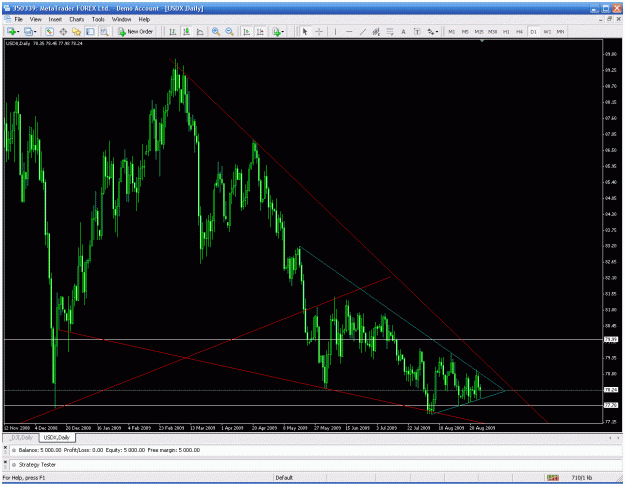Toggle chart auto scroll

coord(247,31)
